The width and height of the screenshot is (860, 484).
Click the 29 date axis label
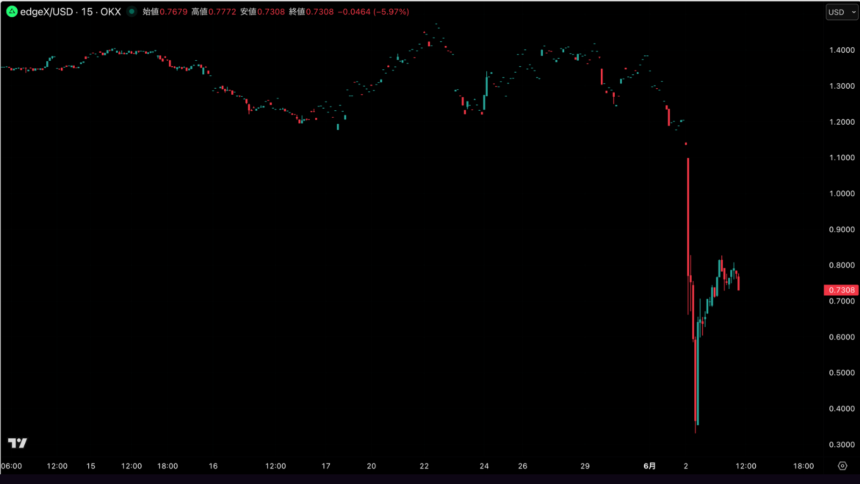pyautogui.click(x=585, y=466)
